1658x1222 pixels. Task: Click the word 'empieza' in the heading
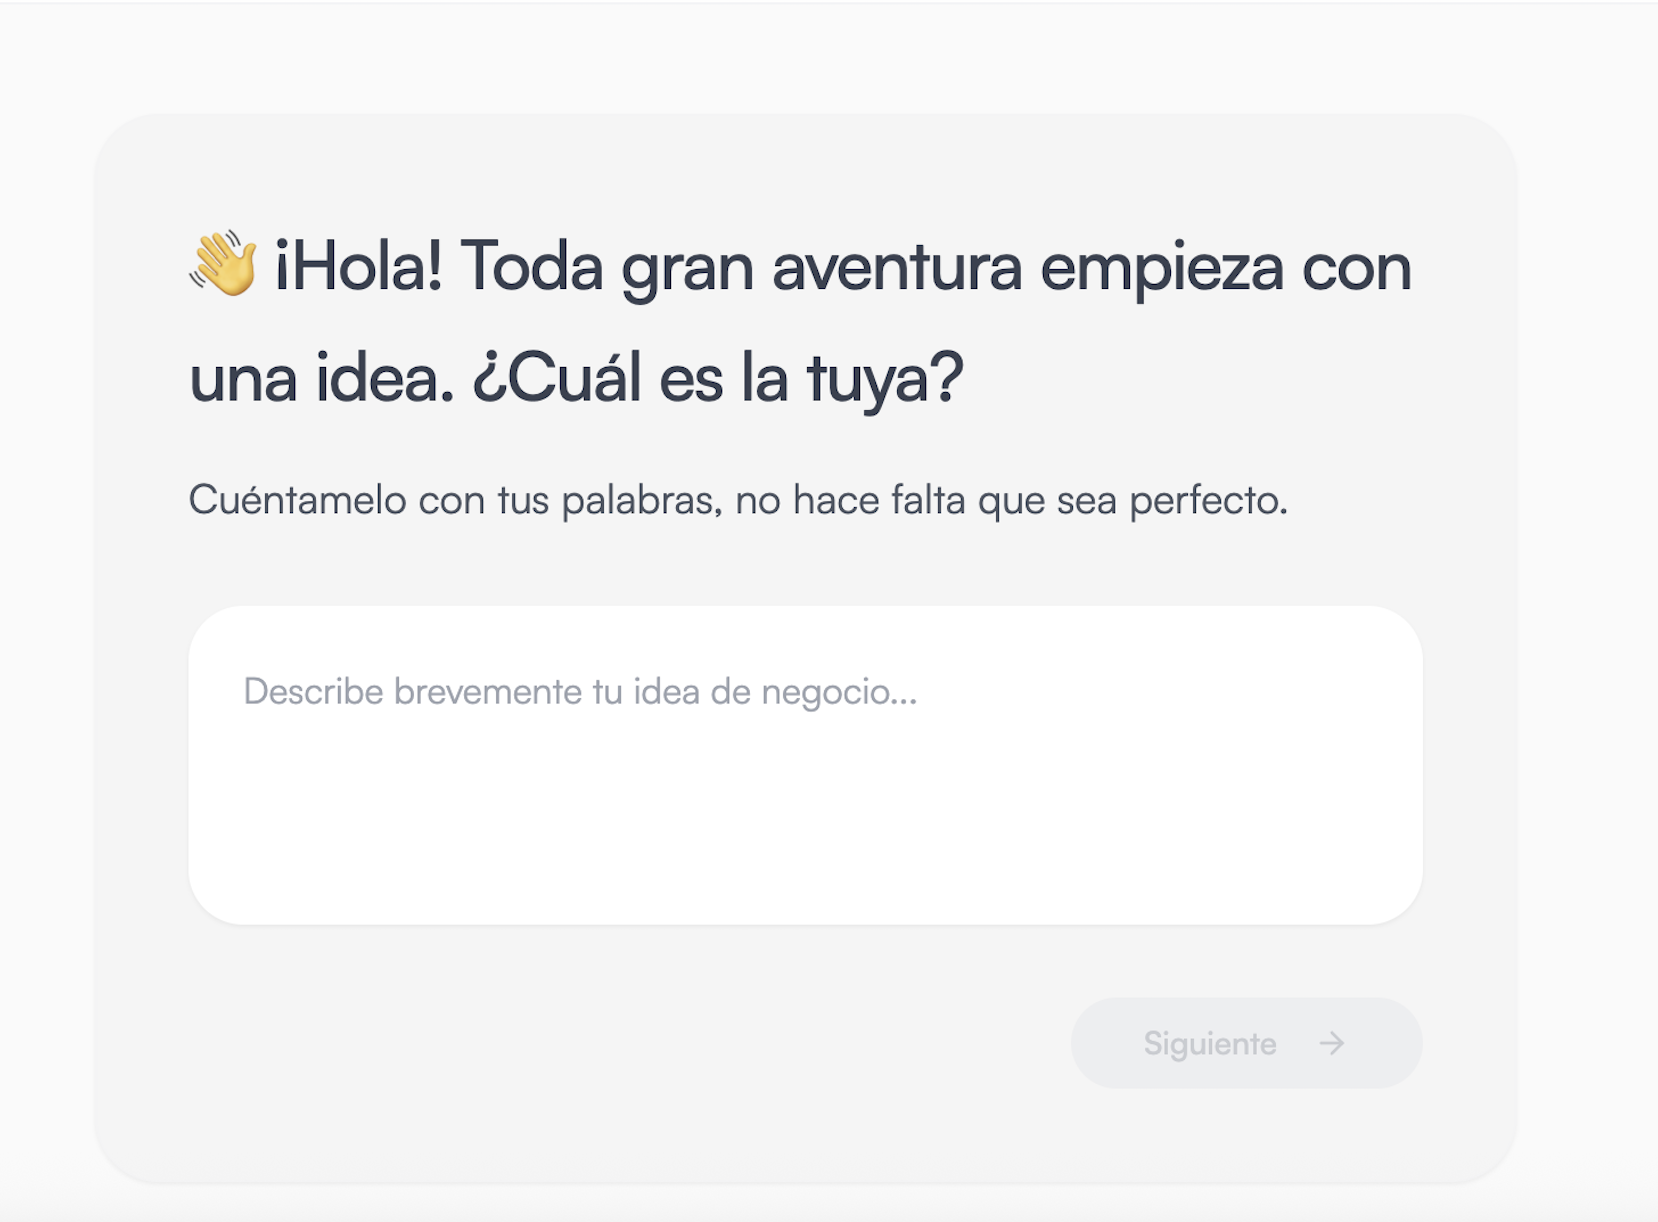(x=1161, y=268)
